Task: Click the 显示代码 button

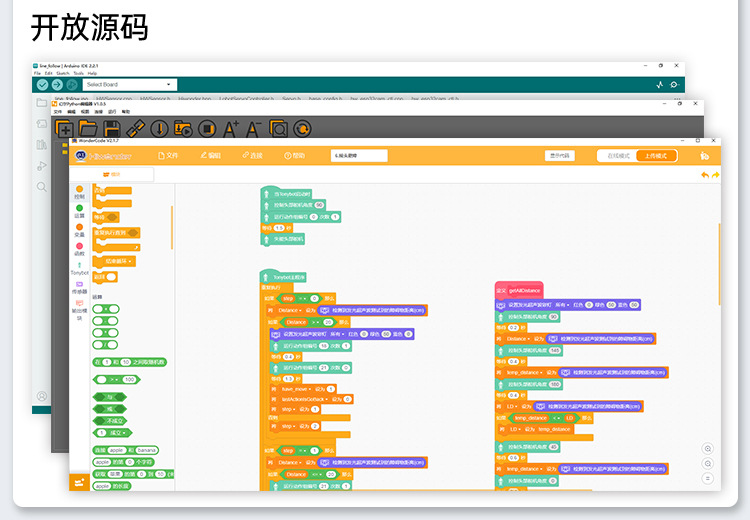Action: [x=561, y=155]
